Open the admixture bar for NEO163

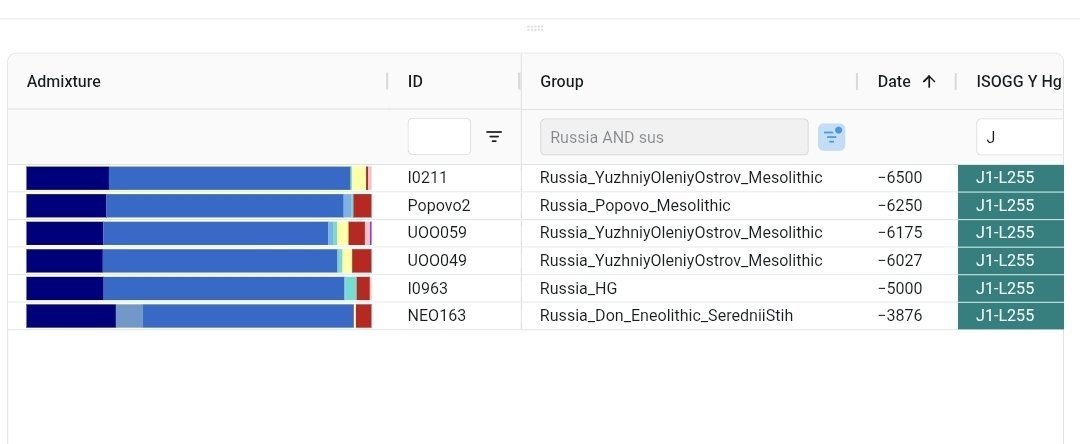coord(199,316)
